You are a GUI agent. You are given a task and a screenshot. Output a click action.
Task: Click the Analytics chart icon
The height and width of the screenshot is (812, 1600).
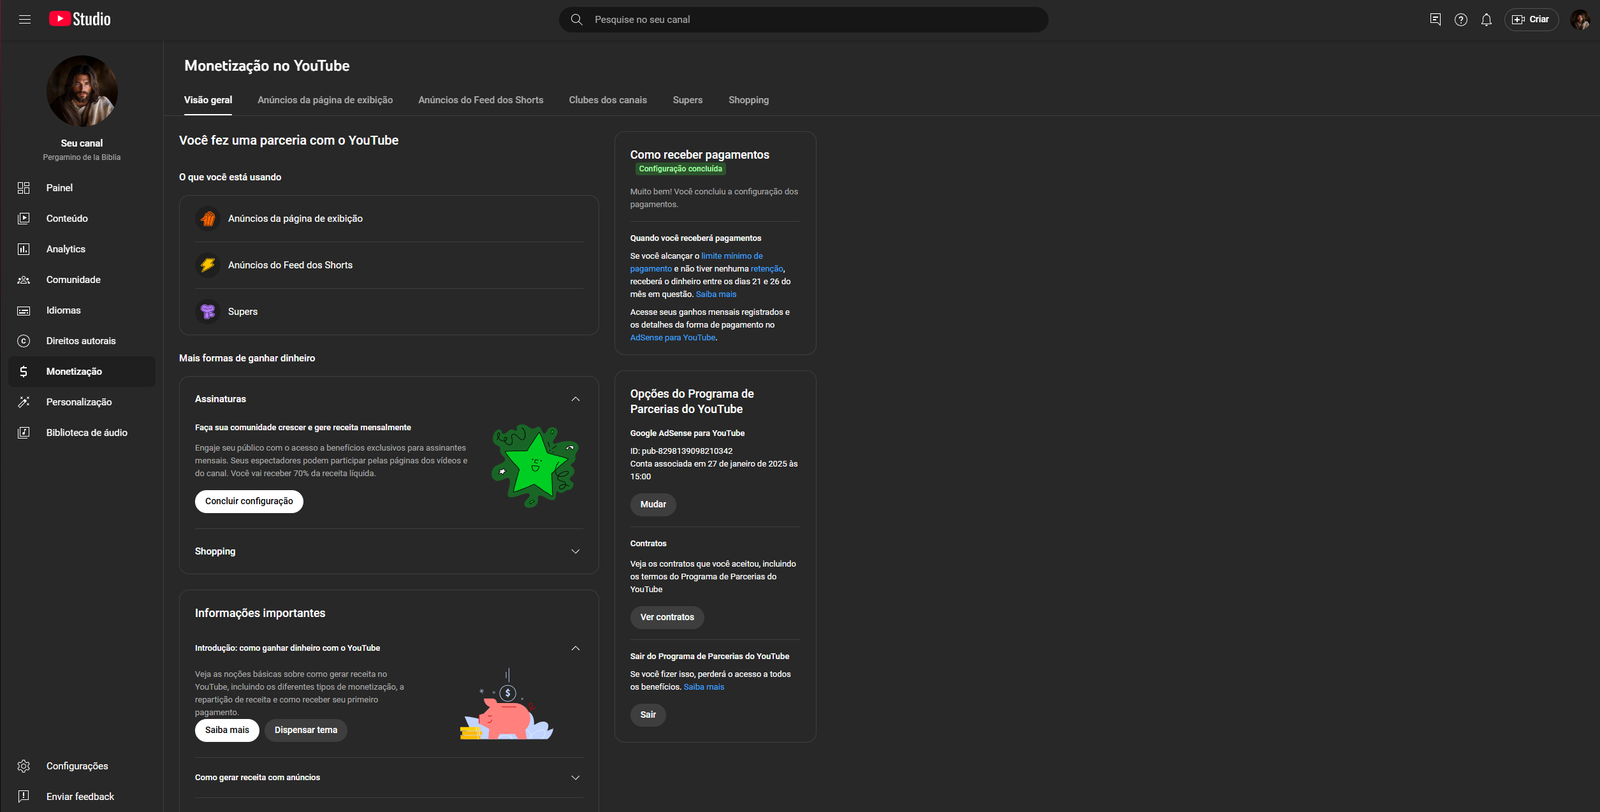24,249
